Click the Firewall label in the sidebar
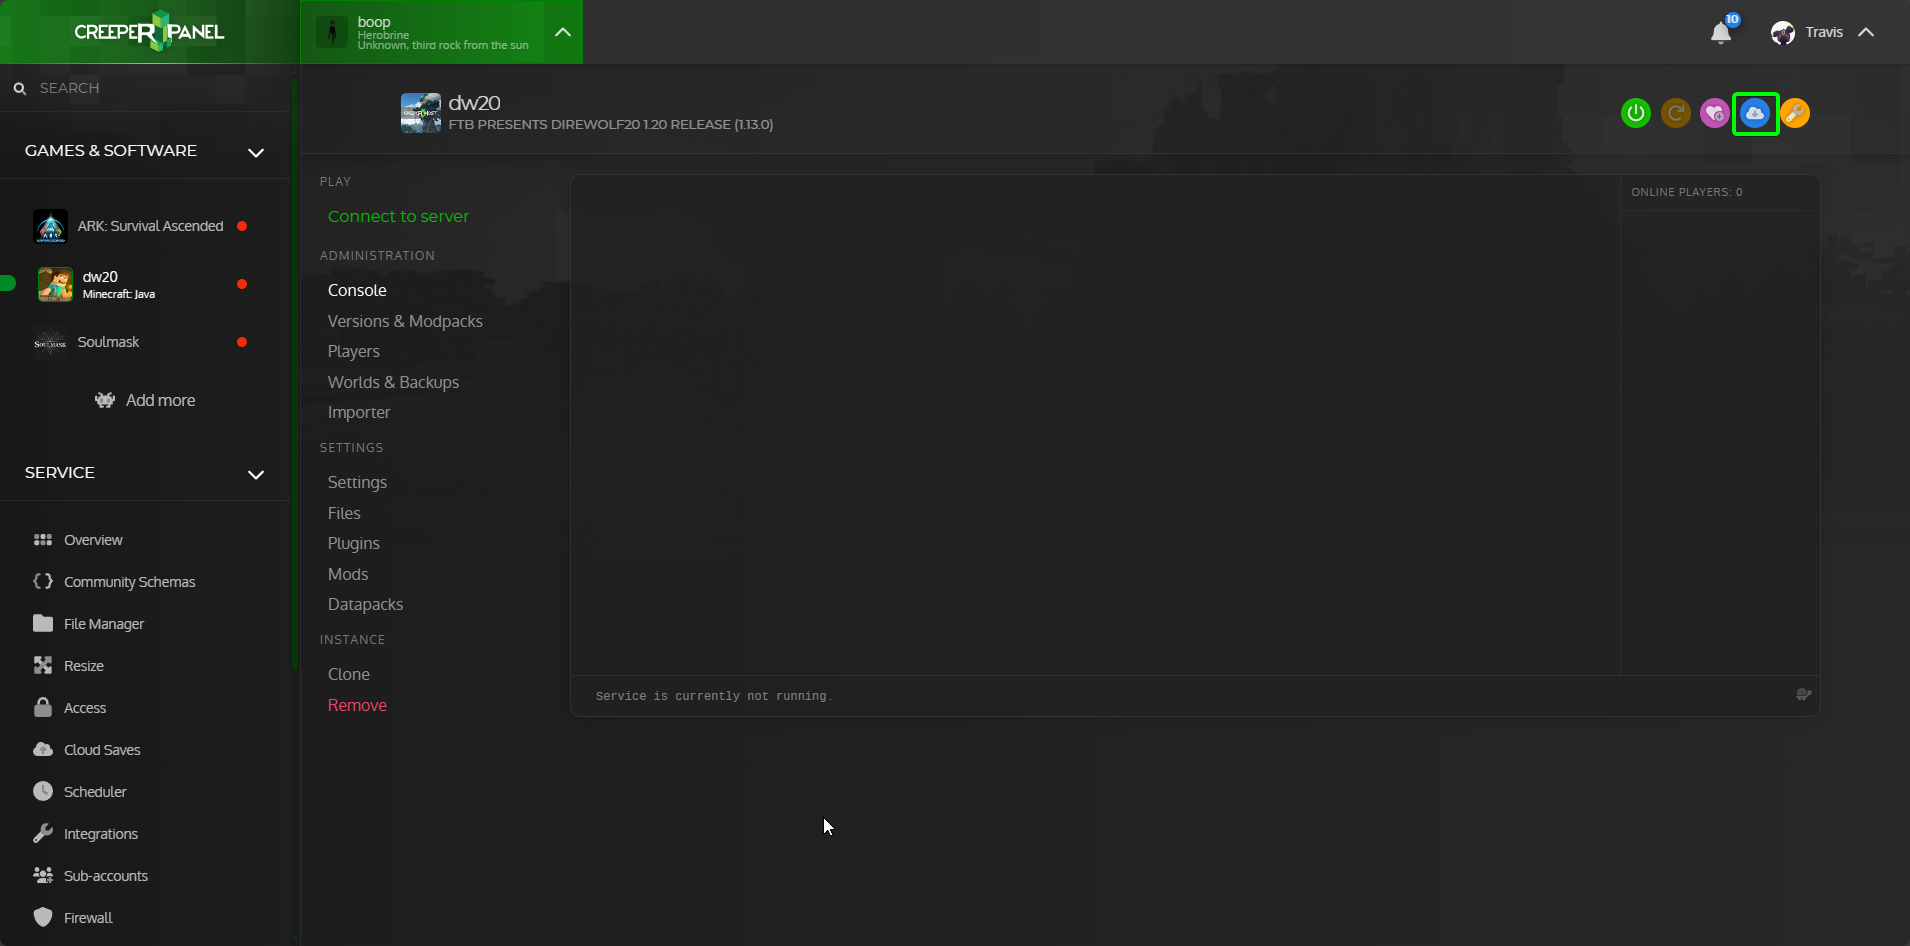Screen dimensions: 1910x946 pyautogui.click(x=88, y=918)
